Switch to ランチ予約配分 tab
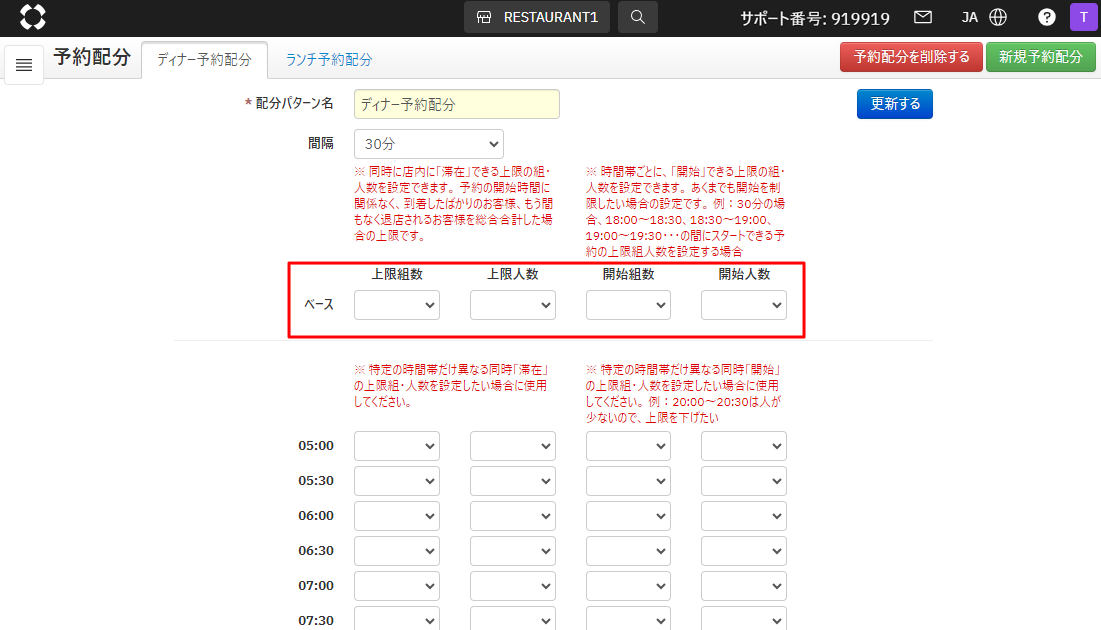Screen dimensions: 1101x630 (x=329, y=60)
